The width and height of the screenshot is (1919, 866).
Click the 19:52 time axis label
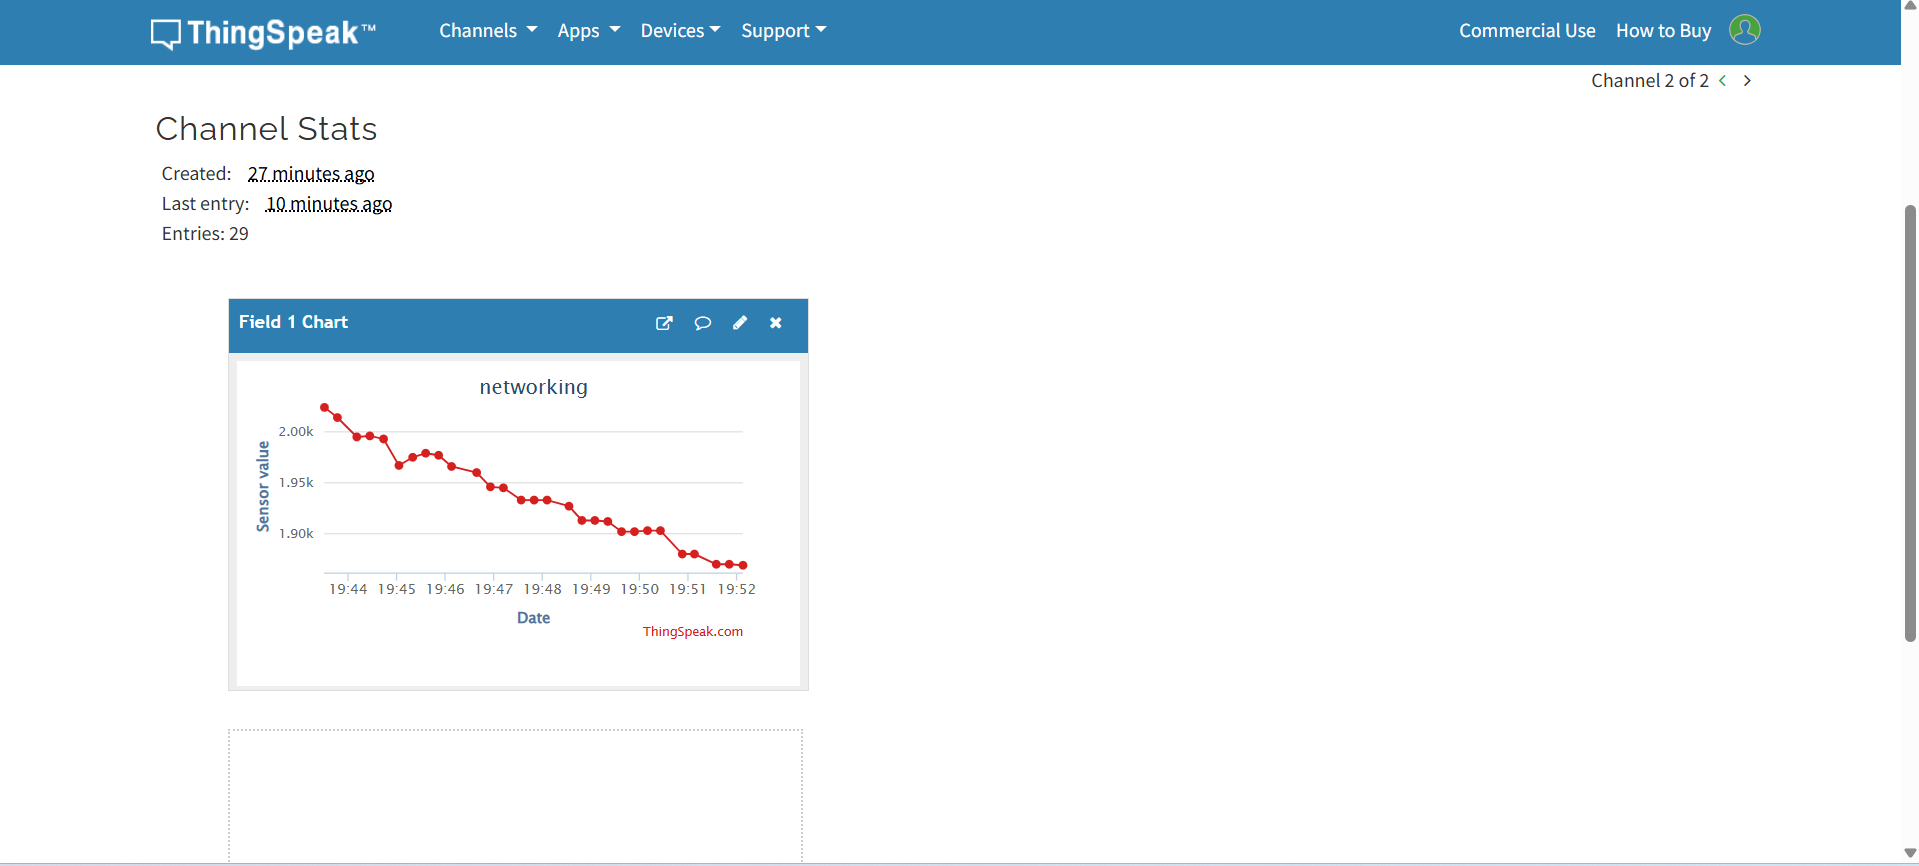(x=737, y=589)
